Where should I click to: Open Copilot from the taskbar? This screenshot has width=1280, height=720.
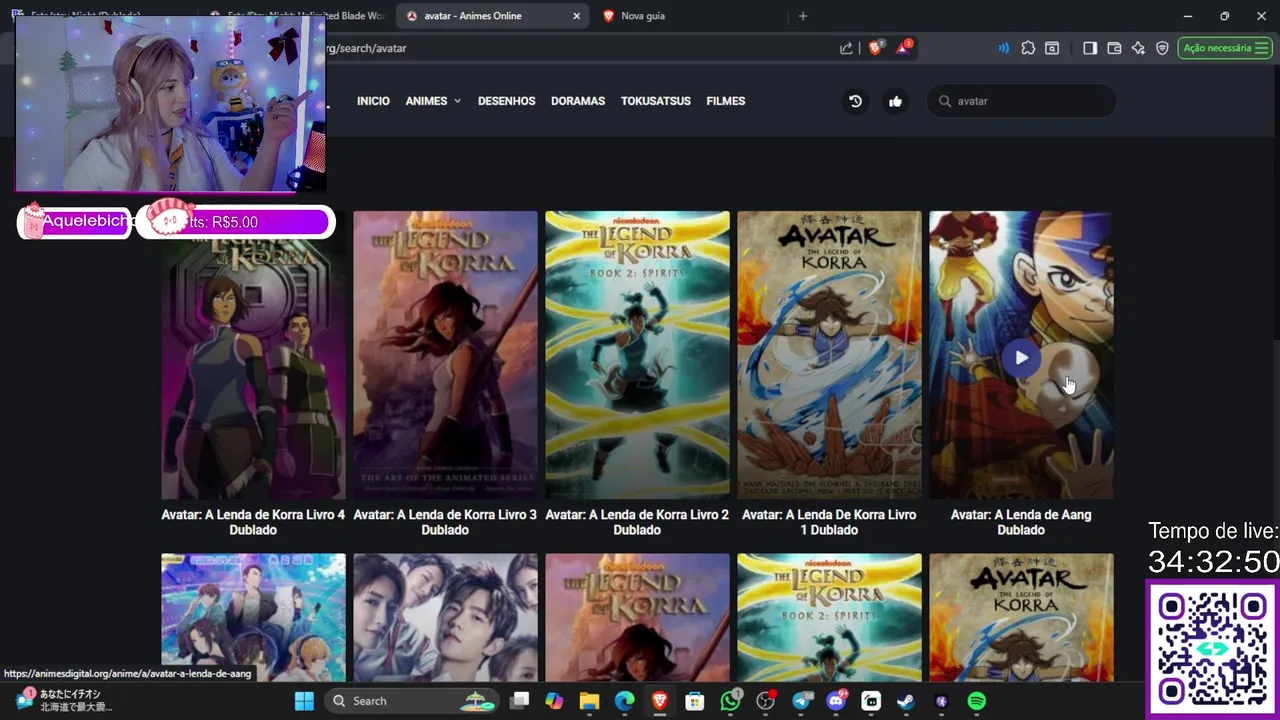point(554,701)
